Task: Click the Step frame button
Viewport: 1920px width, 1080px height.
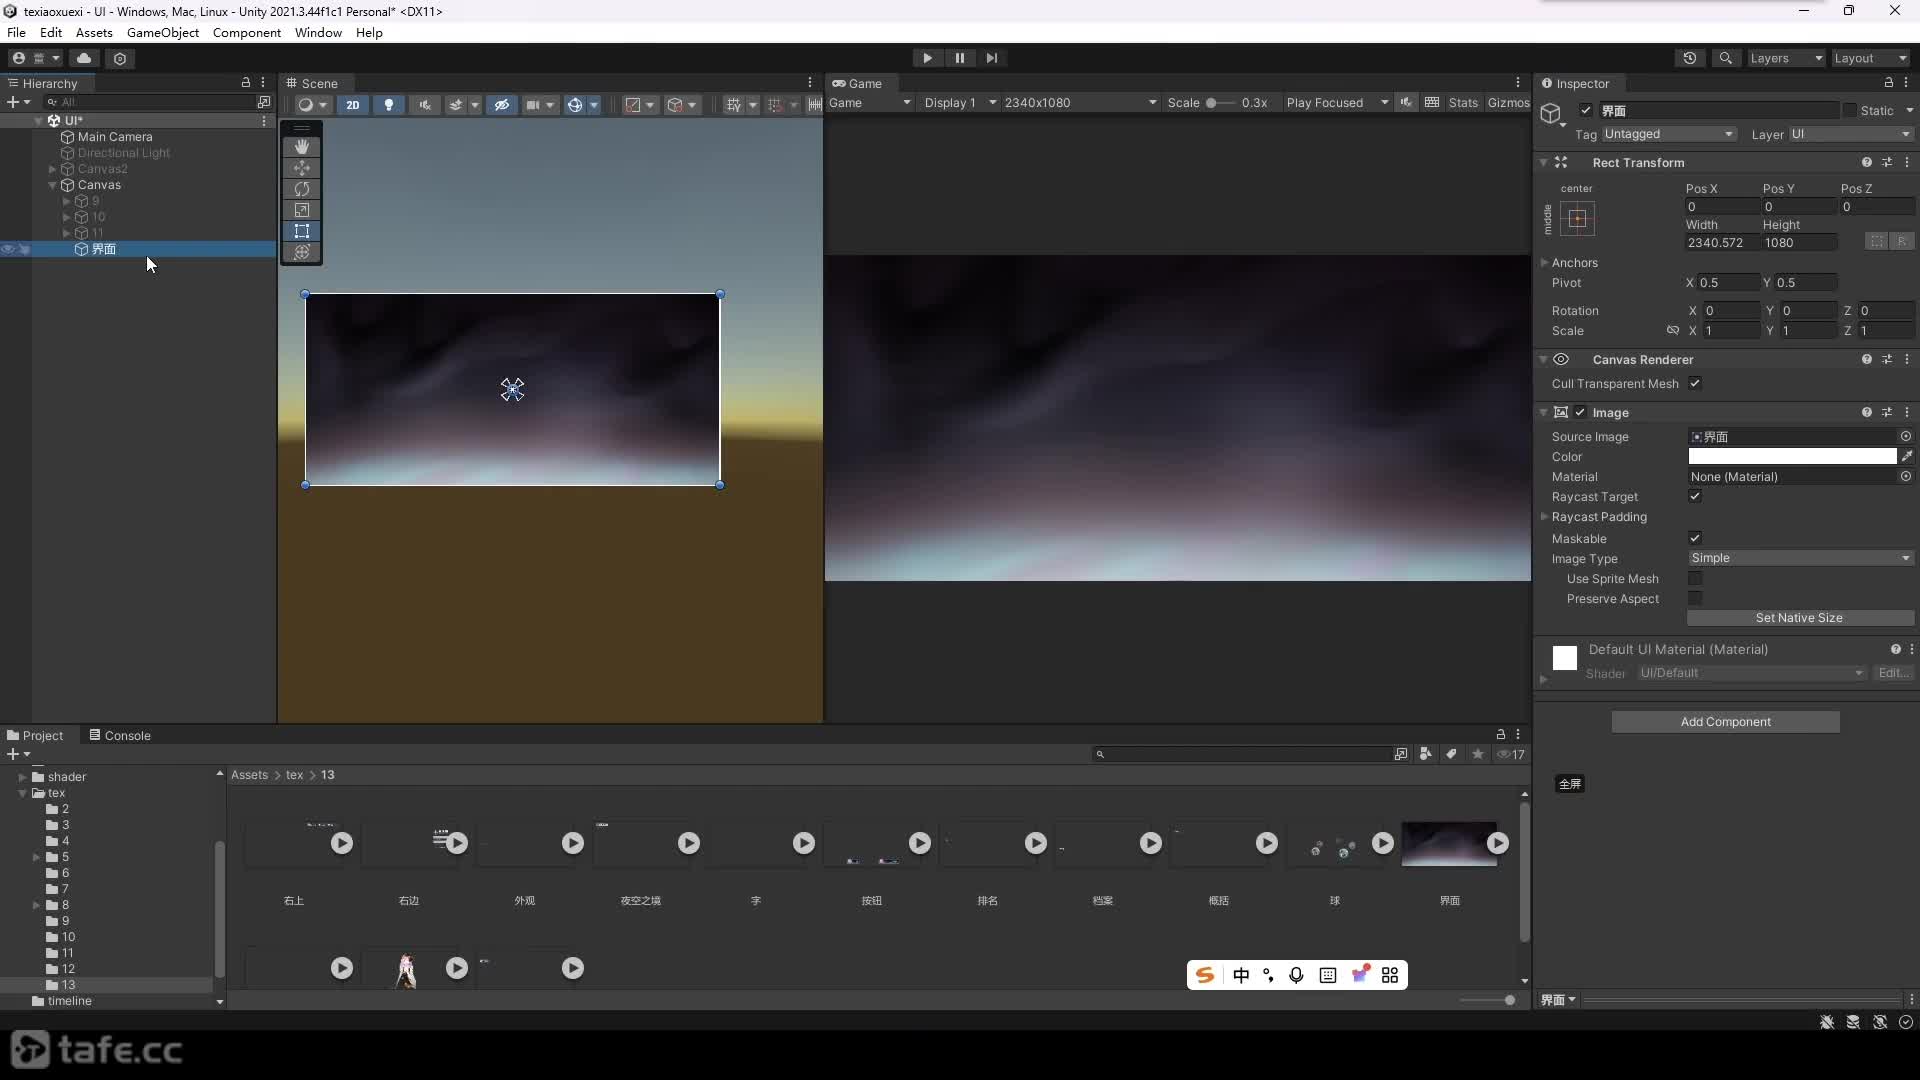Action: [991, 58]
